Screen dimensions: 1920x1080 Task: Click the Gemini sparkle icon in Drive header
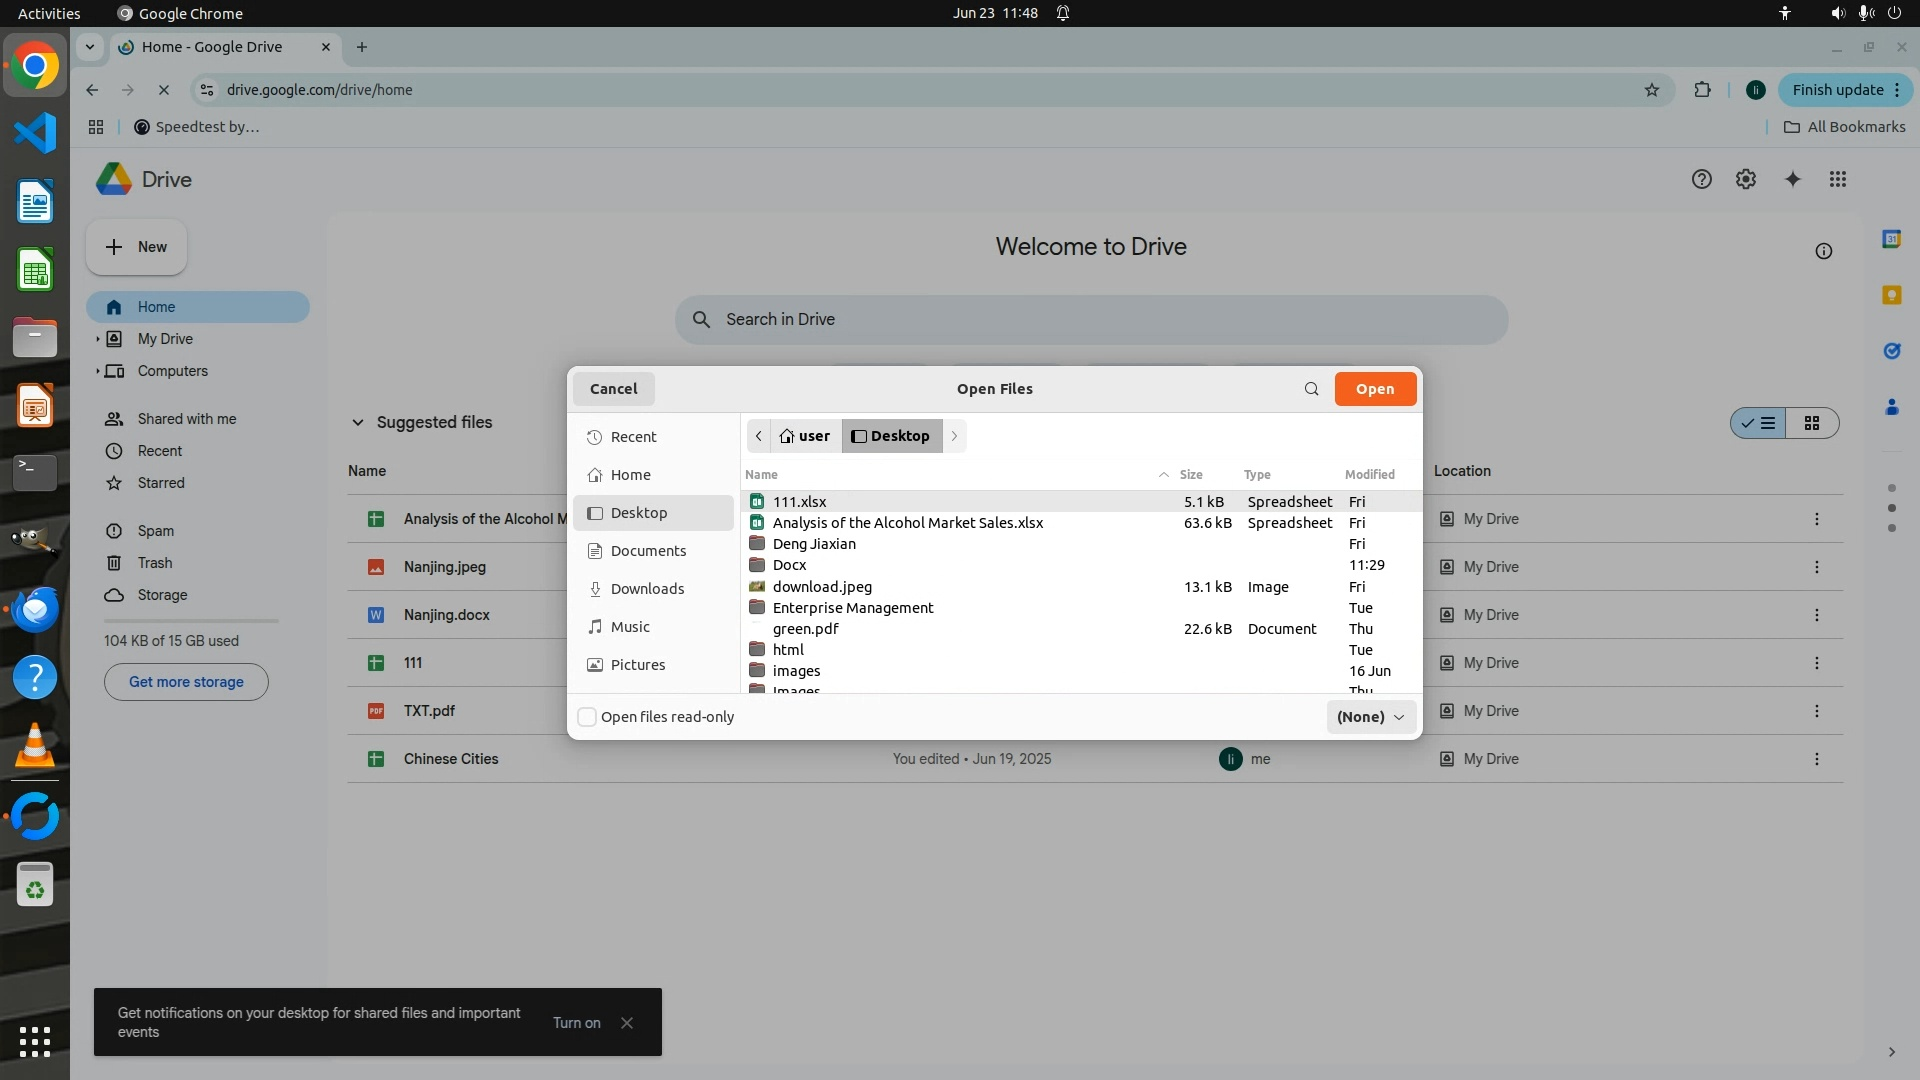[x=1792, y=179]
